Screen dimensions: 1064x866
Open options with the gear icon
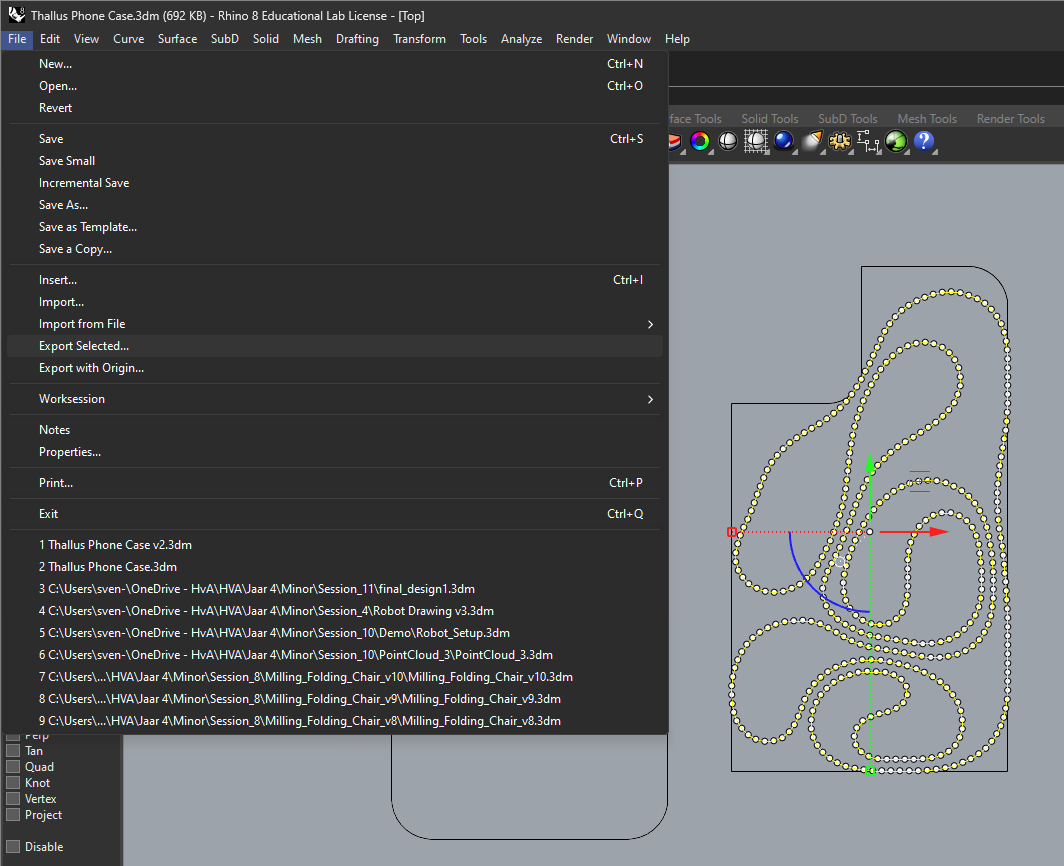tap(840, 141)
